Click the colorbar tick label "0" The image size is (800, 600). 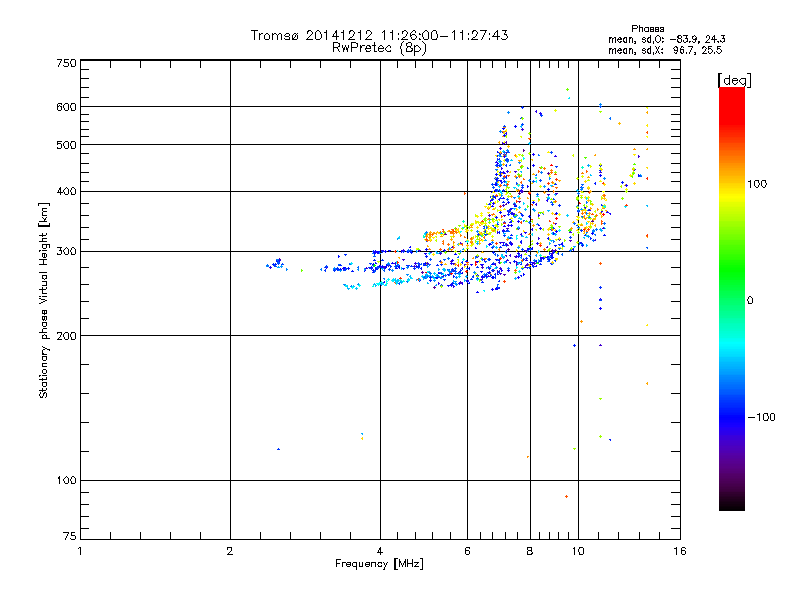(750, 301)
